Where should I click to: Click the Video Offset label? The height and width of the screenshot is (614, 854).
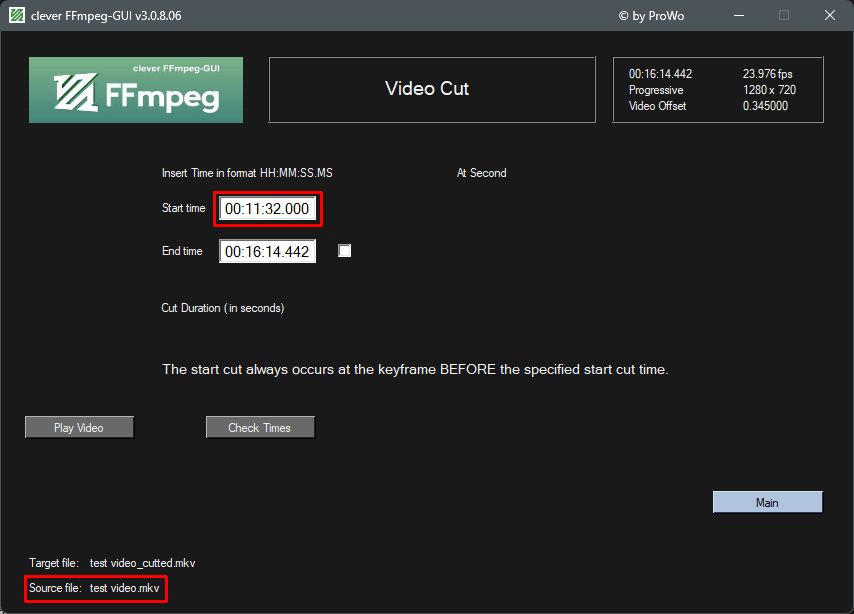pos(657,106)
